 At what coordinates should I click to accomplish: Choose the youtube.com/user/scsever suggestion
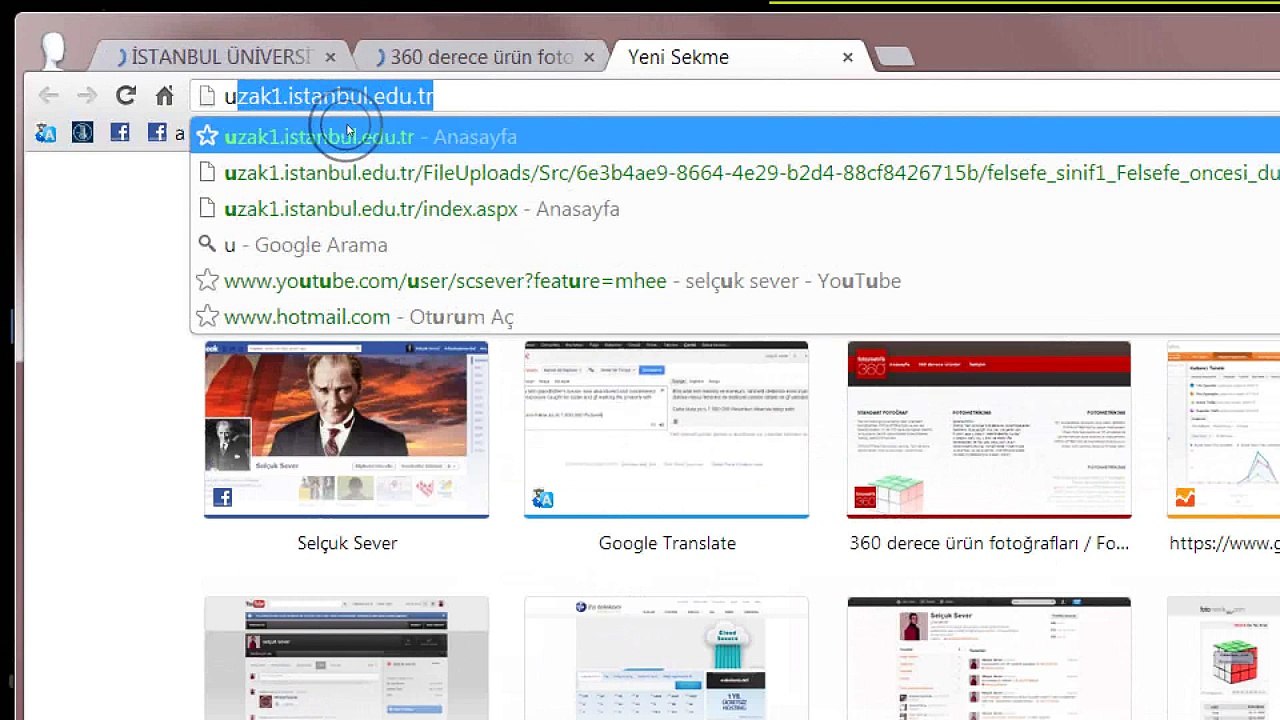(x=735, y=281)
